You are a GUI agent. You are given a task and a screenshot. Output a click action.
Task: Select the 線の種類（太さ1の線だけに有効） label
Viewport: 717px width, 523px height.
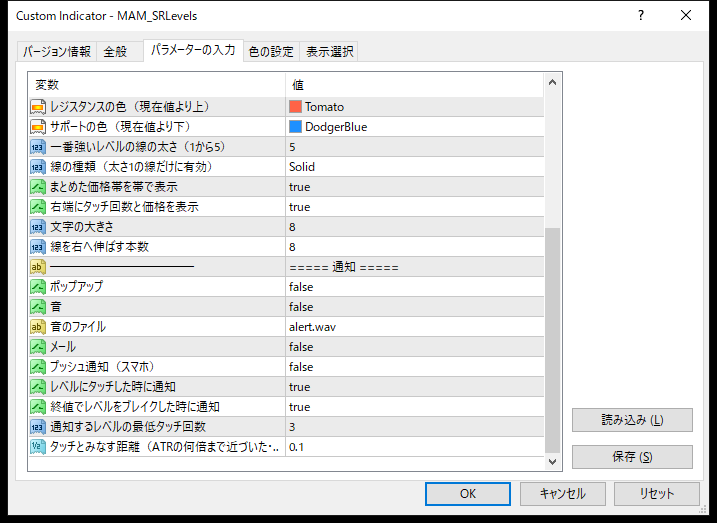point(132,167)
